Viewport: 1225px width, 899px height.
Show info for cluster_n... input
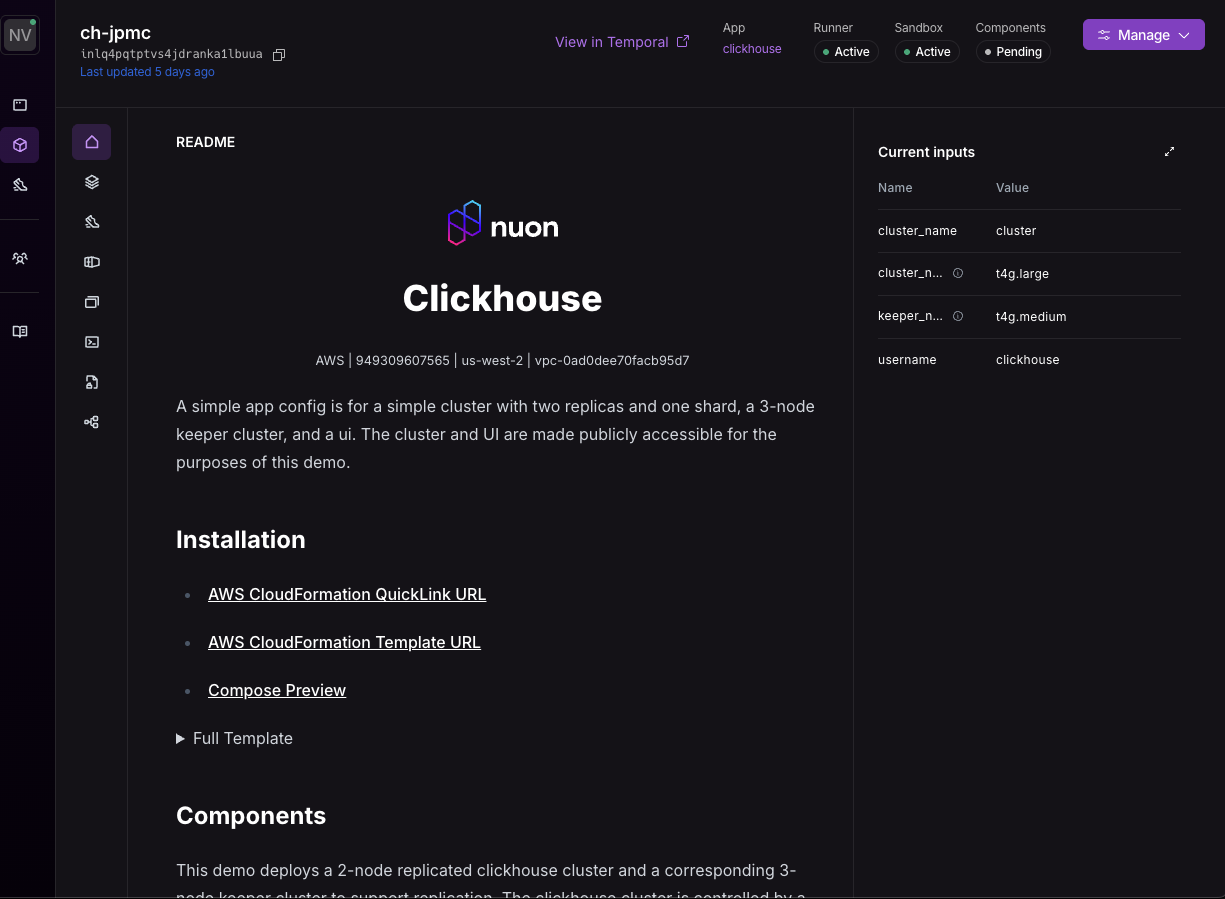click(958, 273)
